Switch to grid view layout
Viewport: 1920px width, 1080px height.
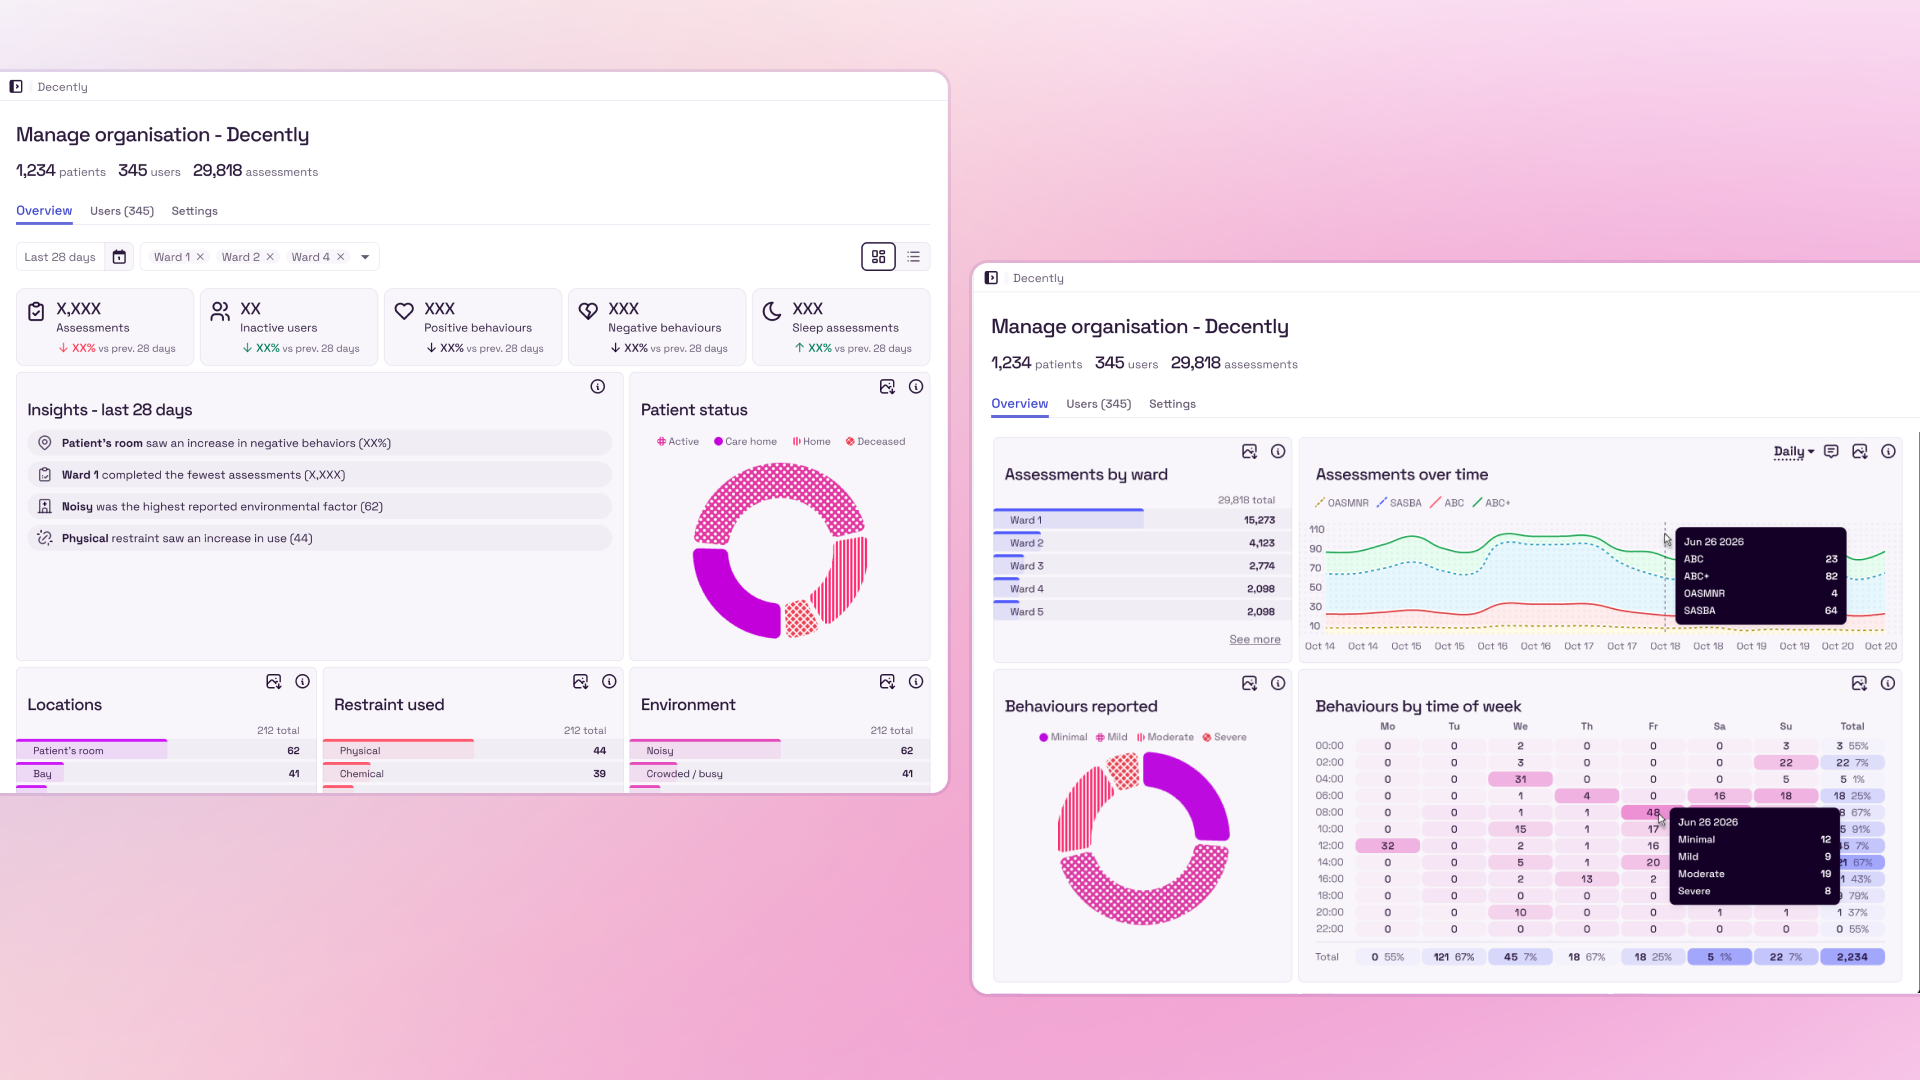click(x=878, y=257)
